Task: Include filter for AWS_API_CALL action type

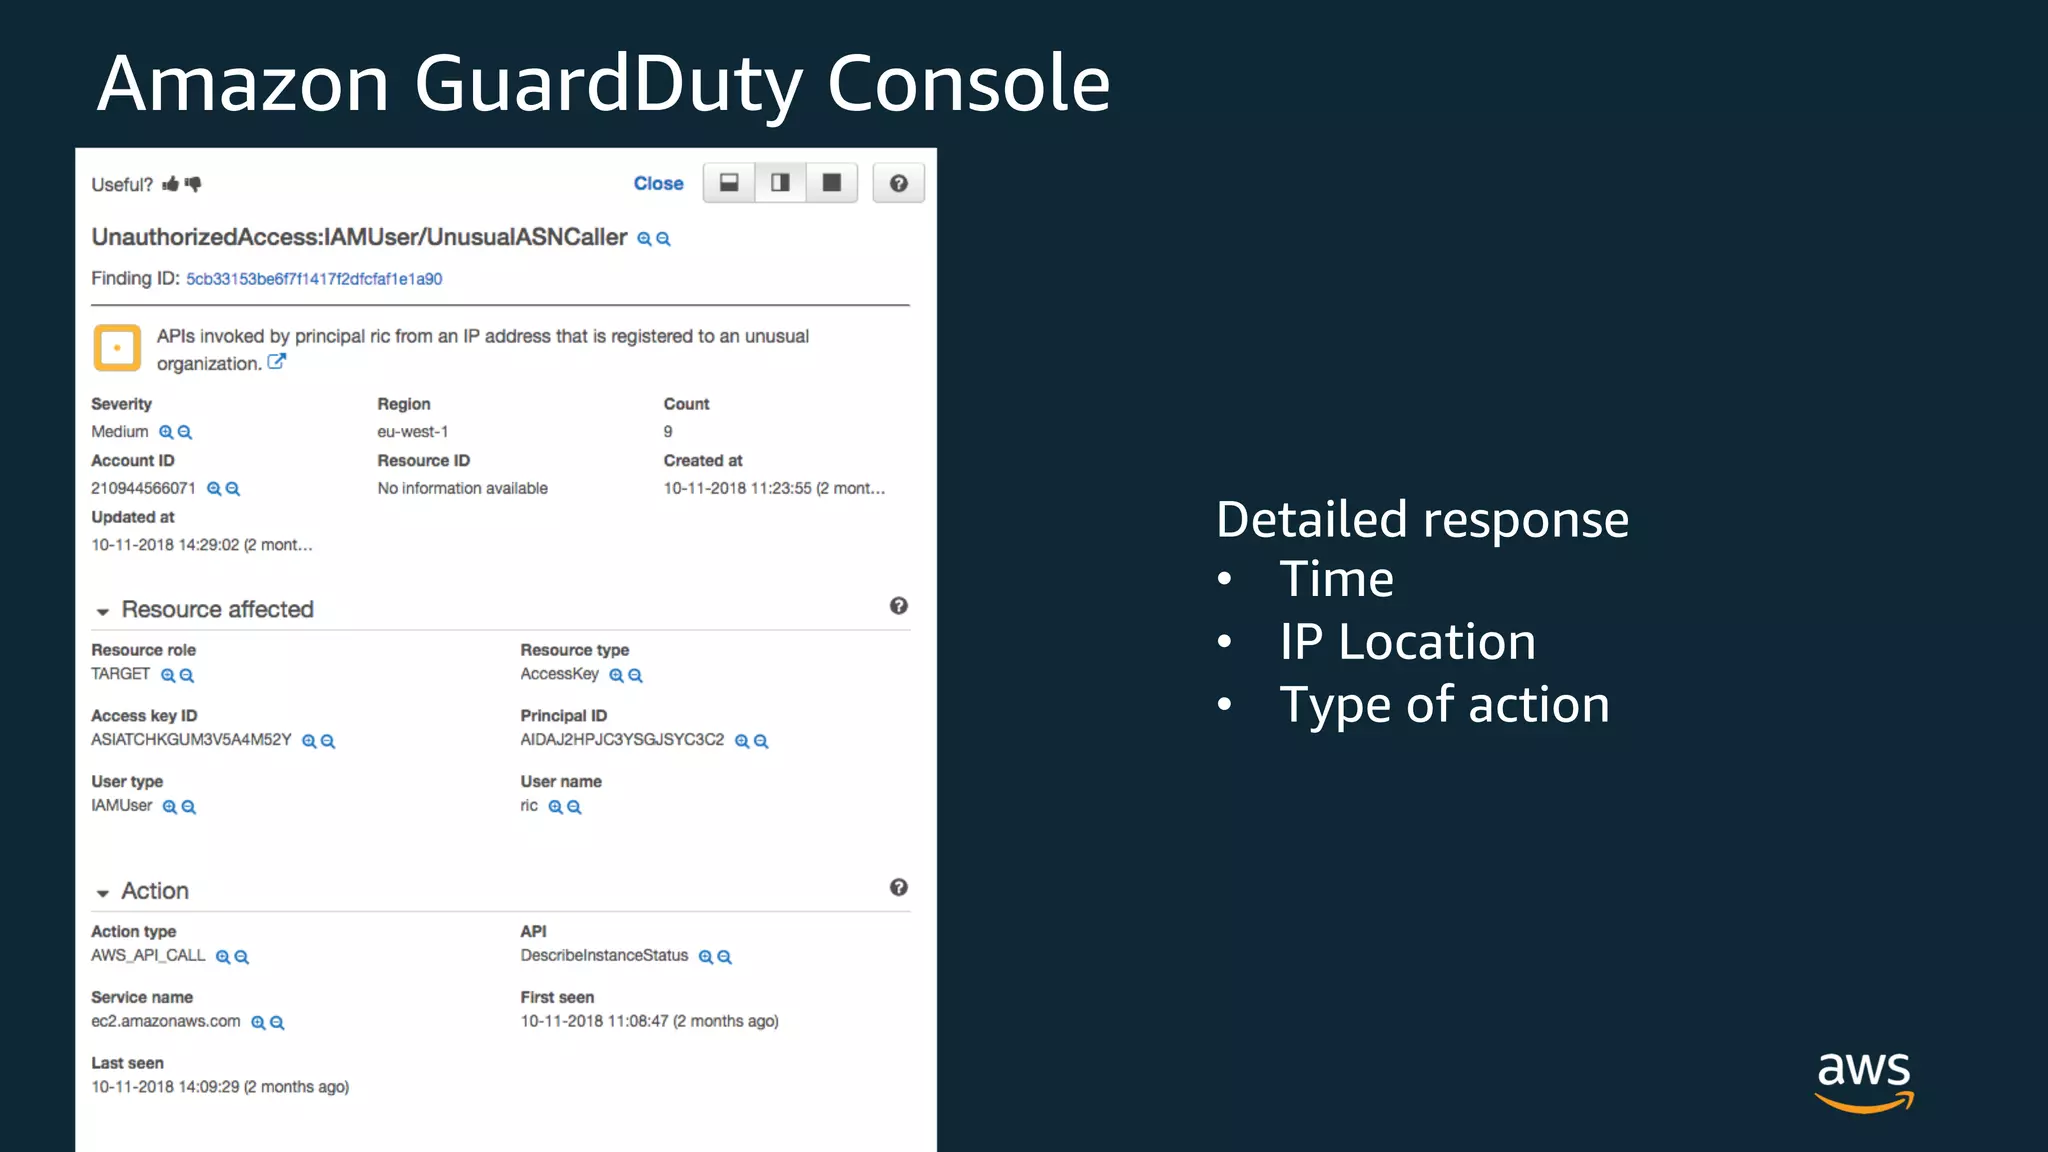Action: (x=223, y=958)
